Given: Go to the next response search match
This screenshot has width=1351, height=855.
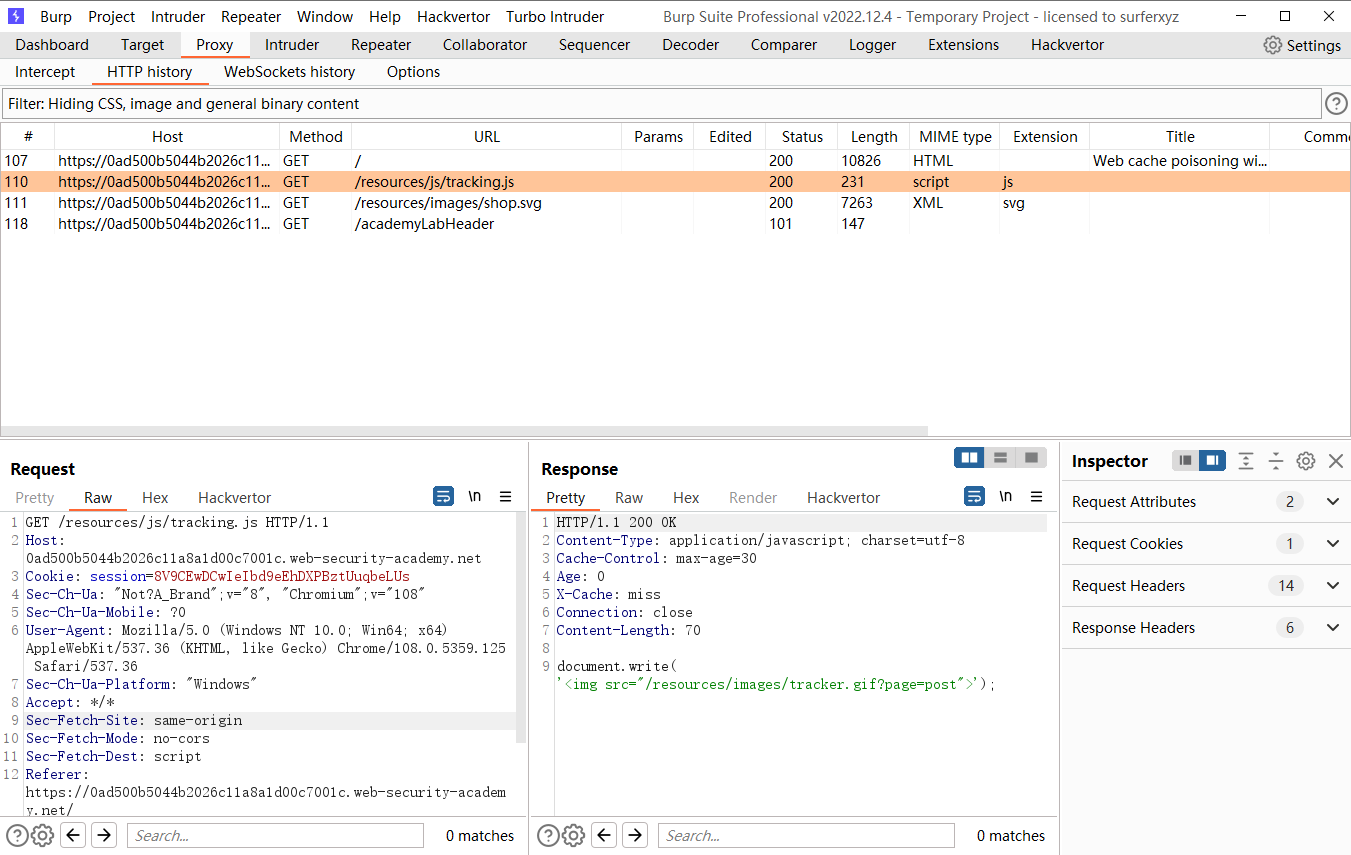Looking at the screenshot, I should pos(635,835).
